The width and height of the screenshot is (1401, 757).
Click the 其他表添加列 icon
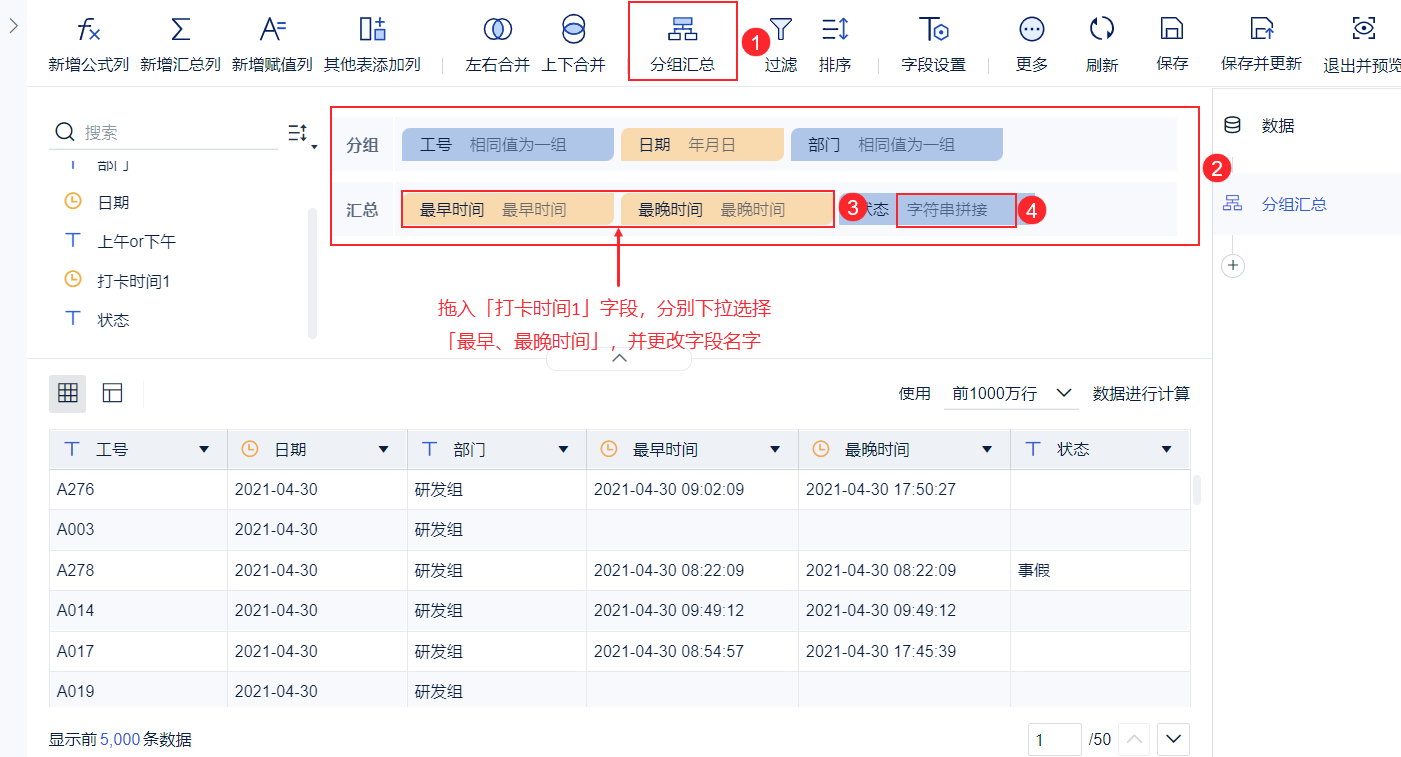(x=372, y=29)
